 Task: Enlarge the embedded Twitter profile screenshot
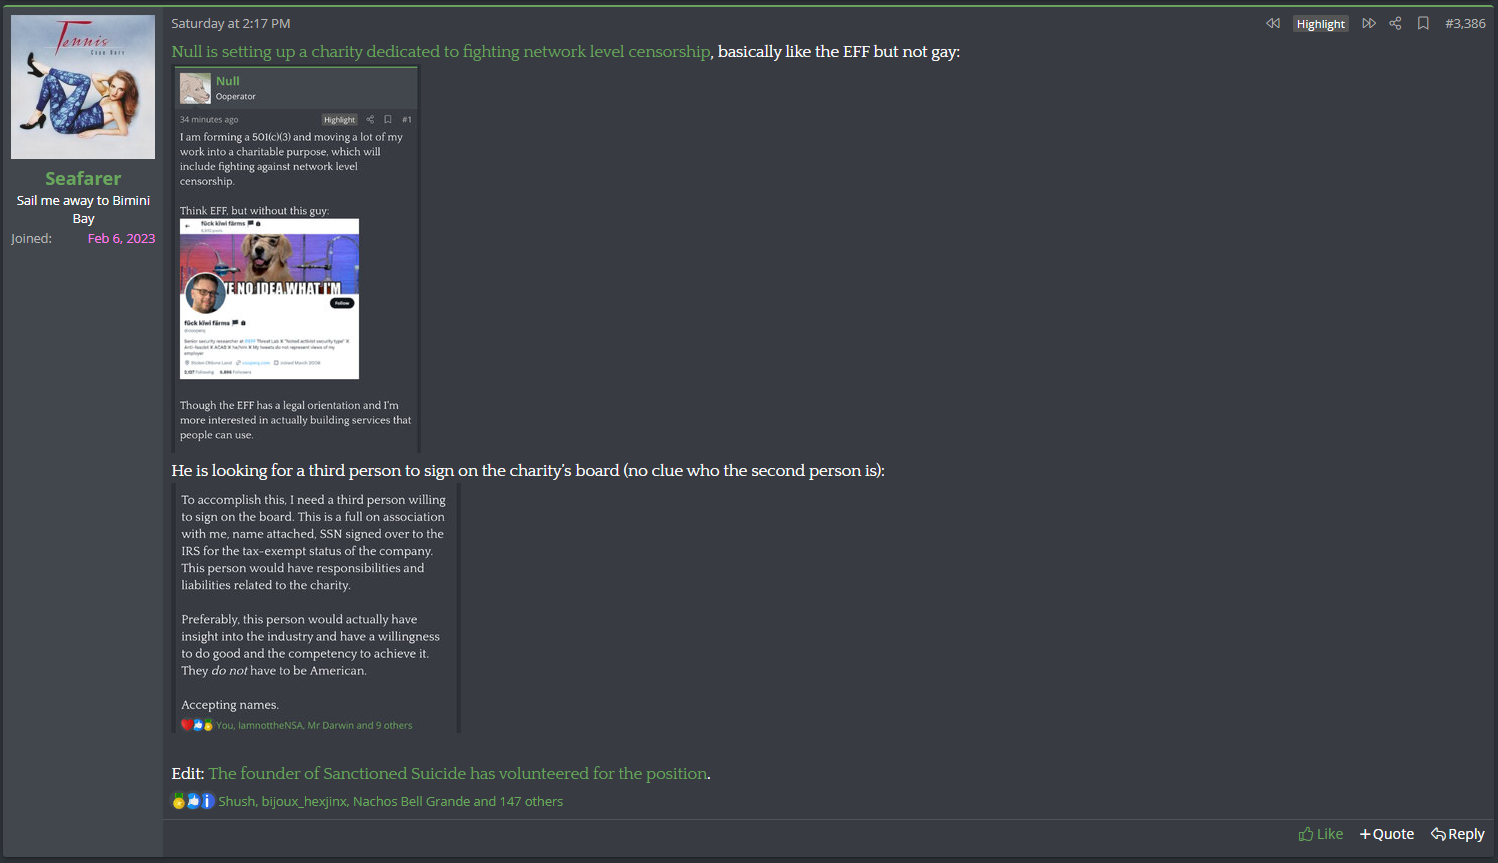(269, 299)
